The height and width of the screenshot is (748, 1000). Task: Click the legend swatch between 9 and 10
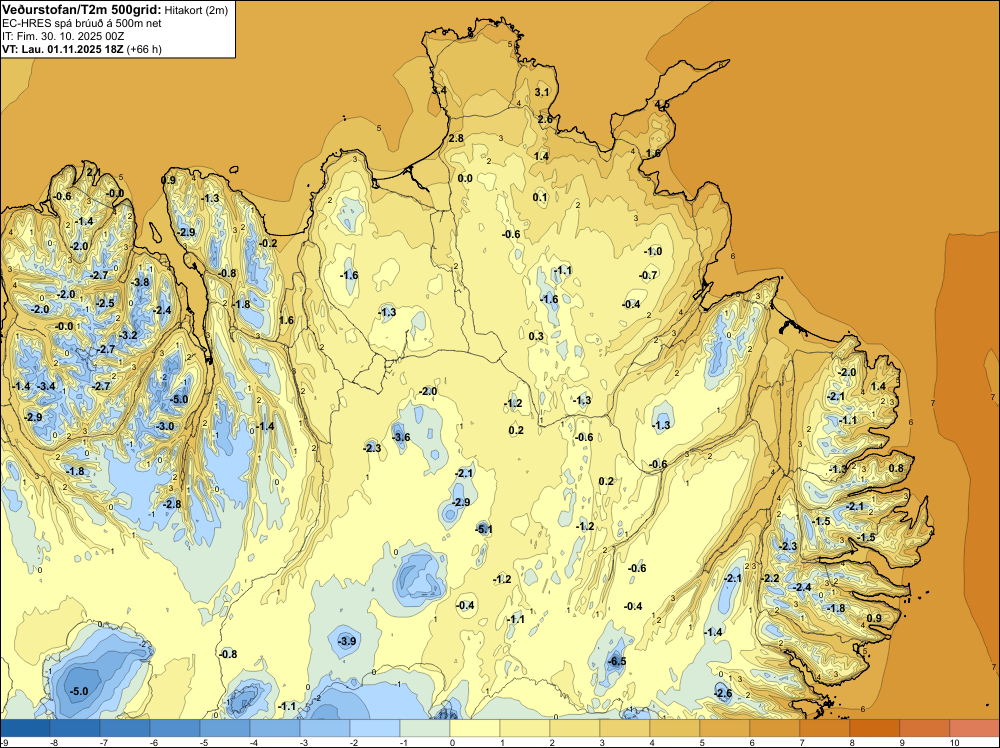point(925,728)
